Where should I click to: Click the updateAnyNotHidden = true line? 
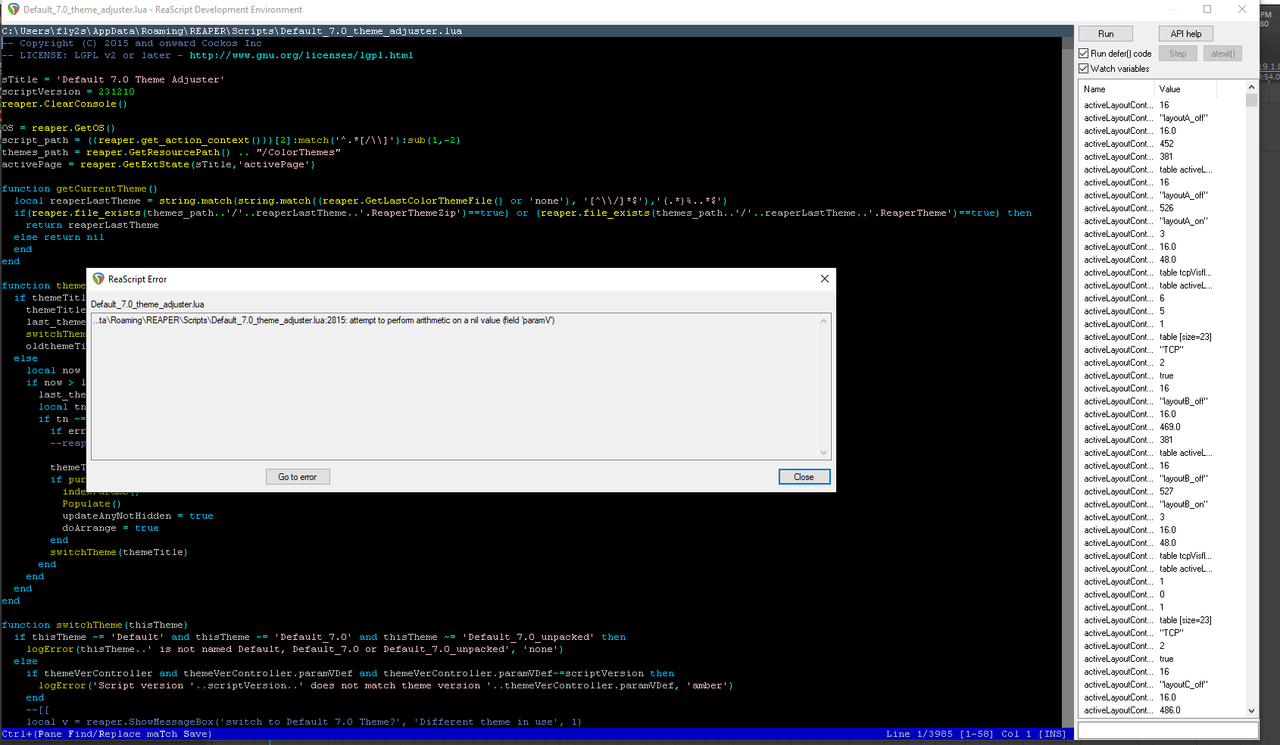click(x=138, y=516)
